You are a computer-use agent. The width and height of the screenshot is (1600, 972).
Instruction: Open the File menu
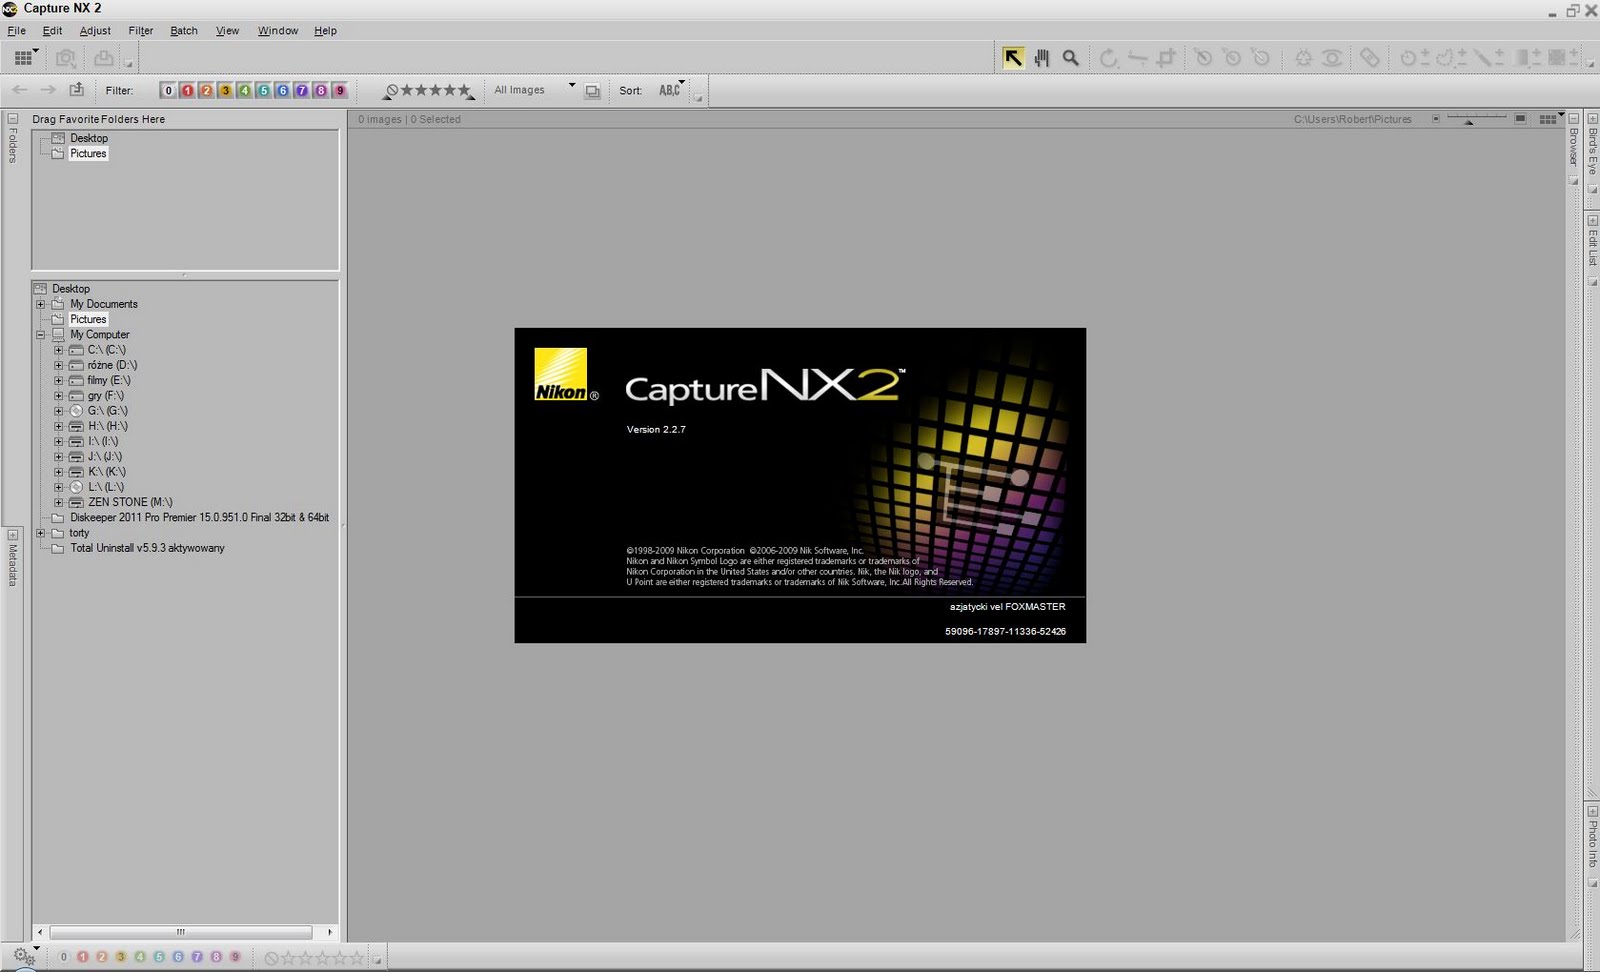[x=17, y=31]
